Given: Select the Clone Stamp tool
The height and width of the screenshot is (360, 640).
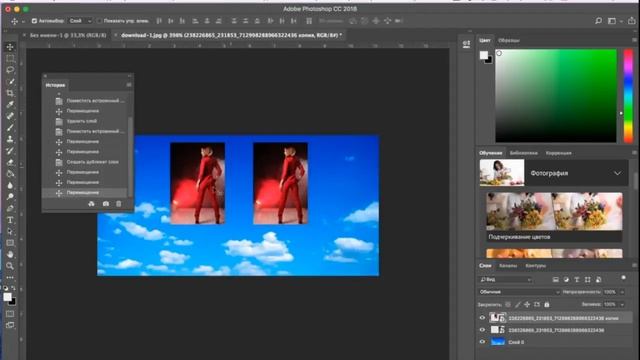Looking at the screenshot, I should pos(10,139).
